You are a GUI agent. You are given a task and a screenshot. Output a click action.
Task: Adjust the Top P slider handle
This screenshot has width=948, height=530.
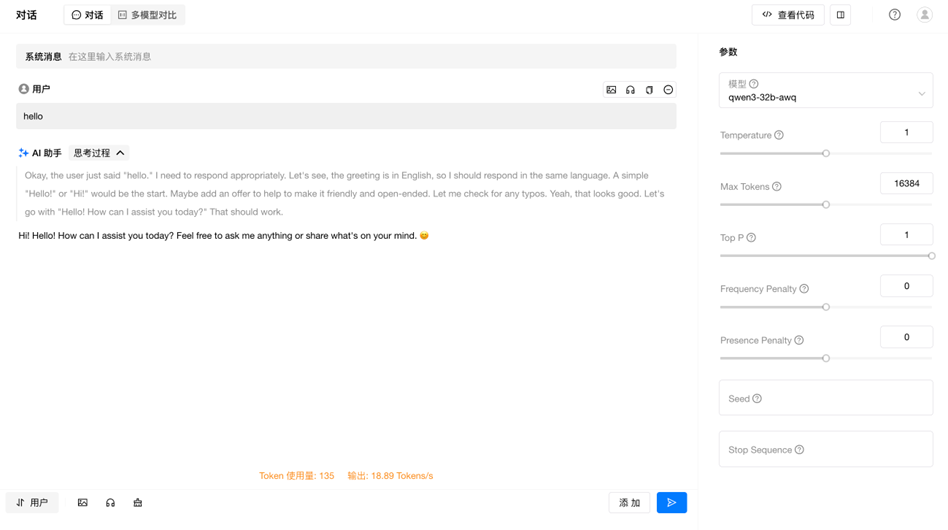click(932, 256)
